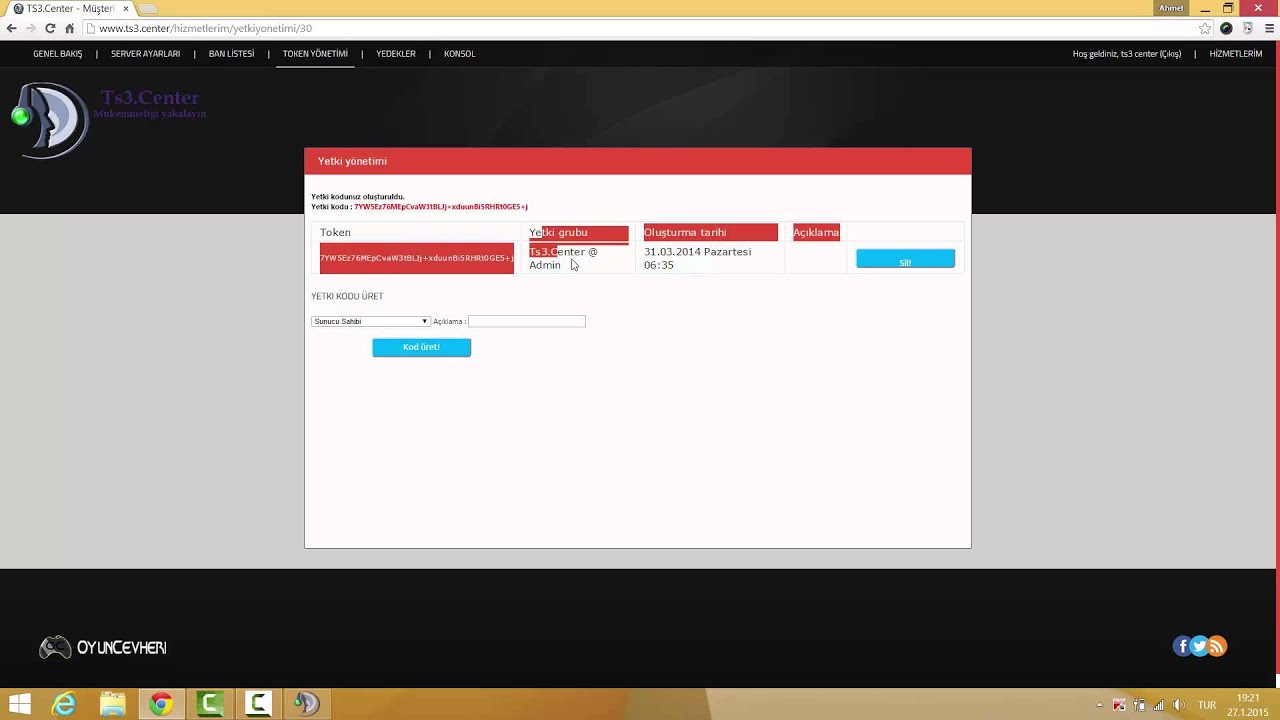This screenshot has width=1280, height=720.
Task: Open the battery power tray icon
Action: tap(1139, 705)
